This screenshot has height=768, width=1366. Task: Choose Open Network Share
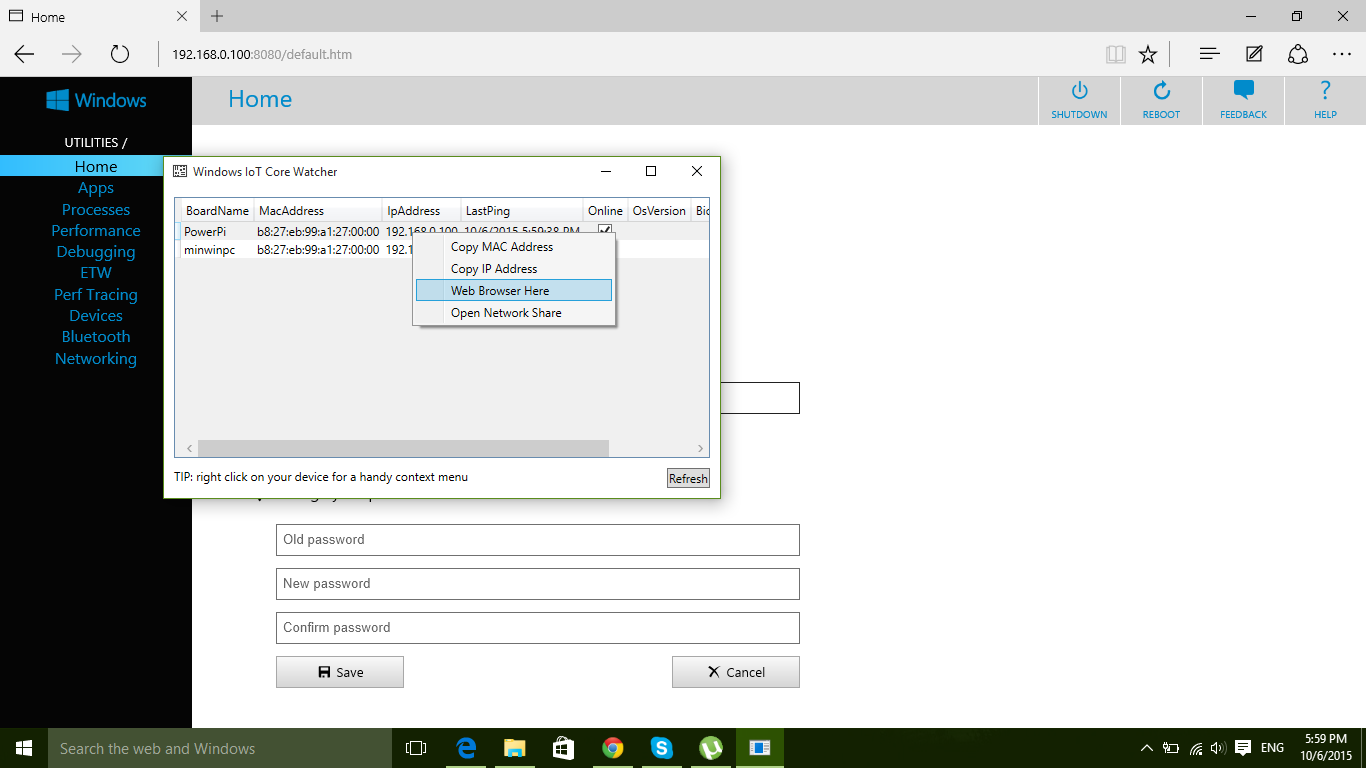pyautogui.click(x=514, y=313)
